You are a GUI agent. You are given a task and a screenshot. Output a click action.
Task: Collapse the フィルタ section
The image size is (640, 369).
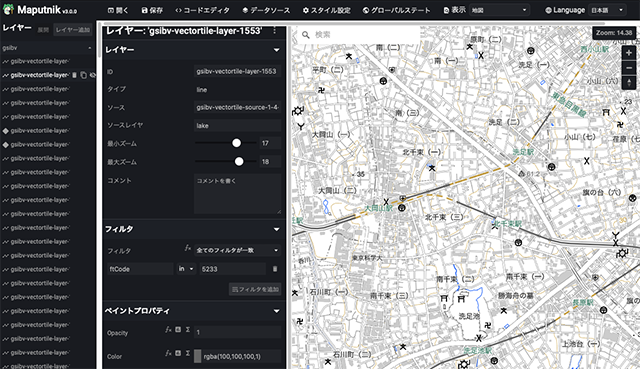click(x=276, y=229)
